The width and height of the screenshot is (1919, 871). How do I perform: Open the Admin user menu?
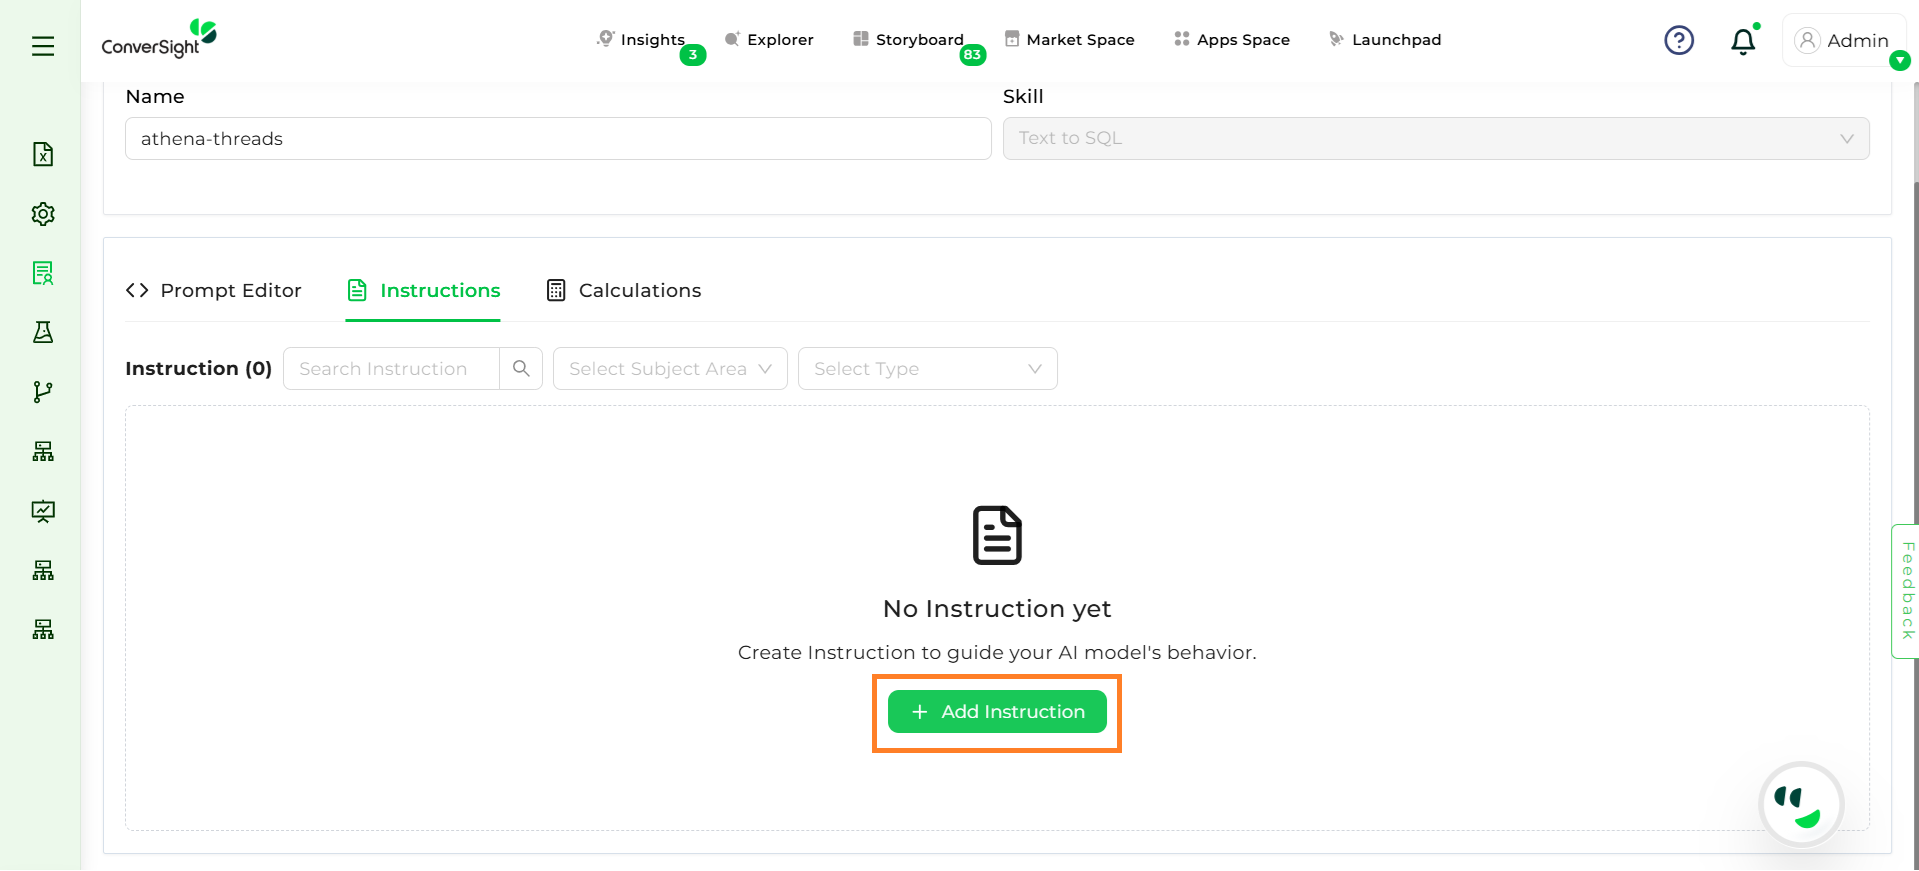click(x=1843, y=41)
